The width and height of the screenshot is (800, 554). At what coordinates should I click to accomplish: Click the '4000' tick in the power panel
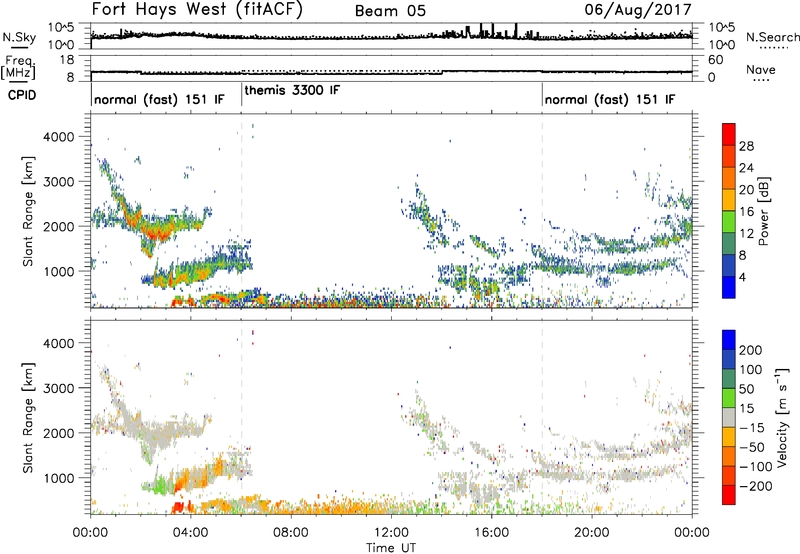(x=58, y=137)
